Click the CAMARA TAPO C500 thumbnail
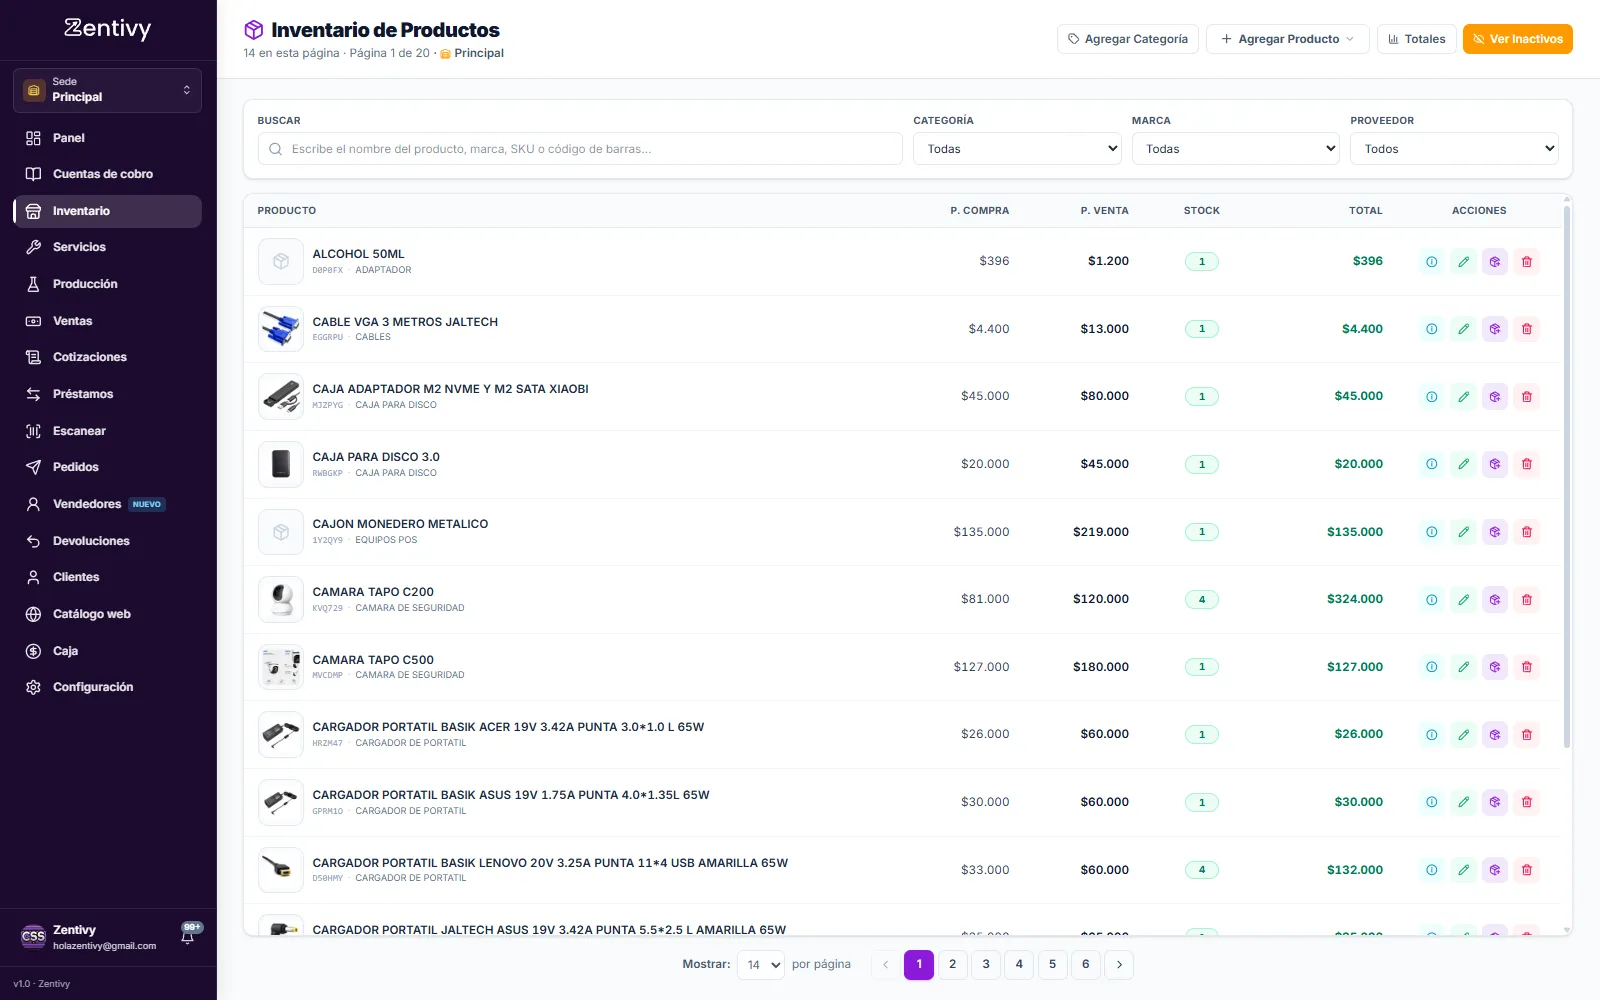 (x=281, y=667)
